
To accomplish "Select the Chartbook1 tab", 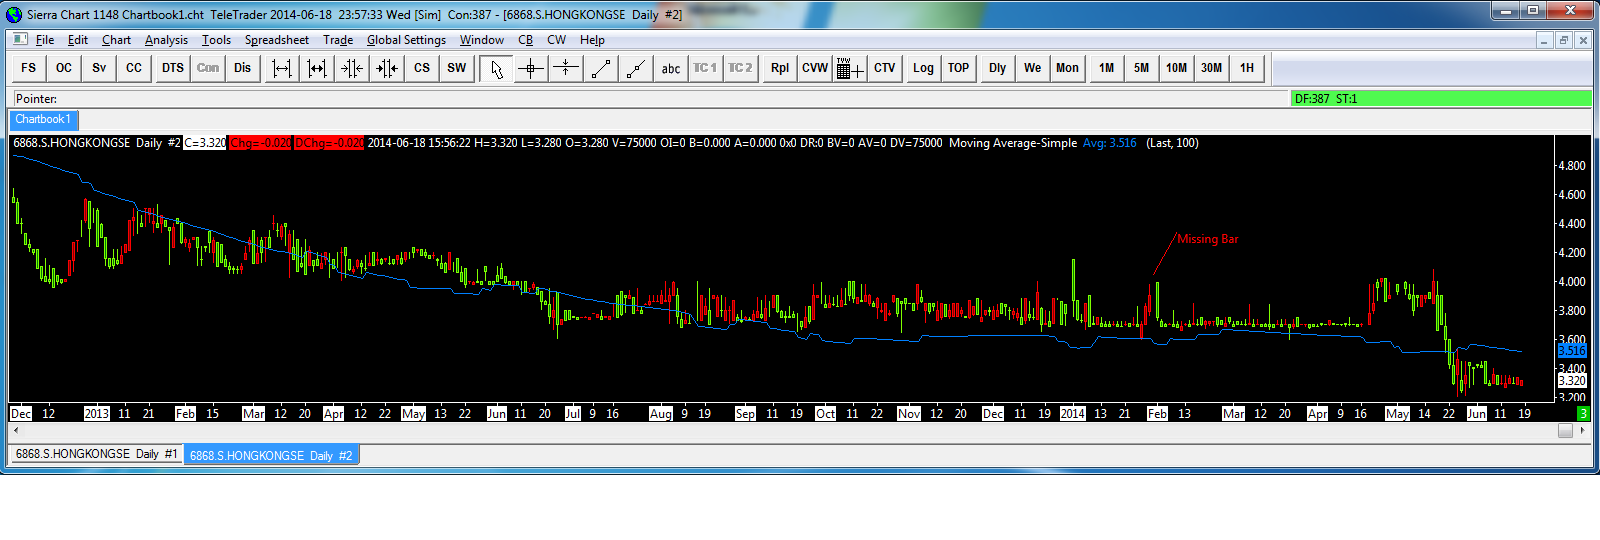I will [43, 119].
